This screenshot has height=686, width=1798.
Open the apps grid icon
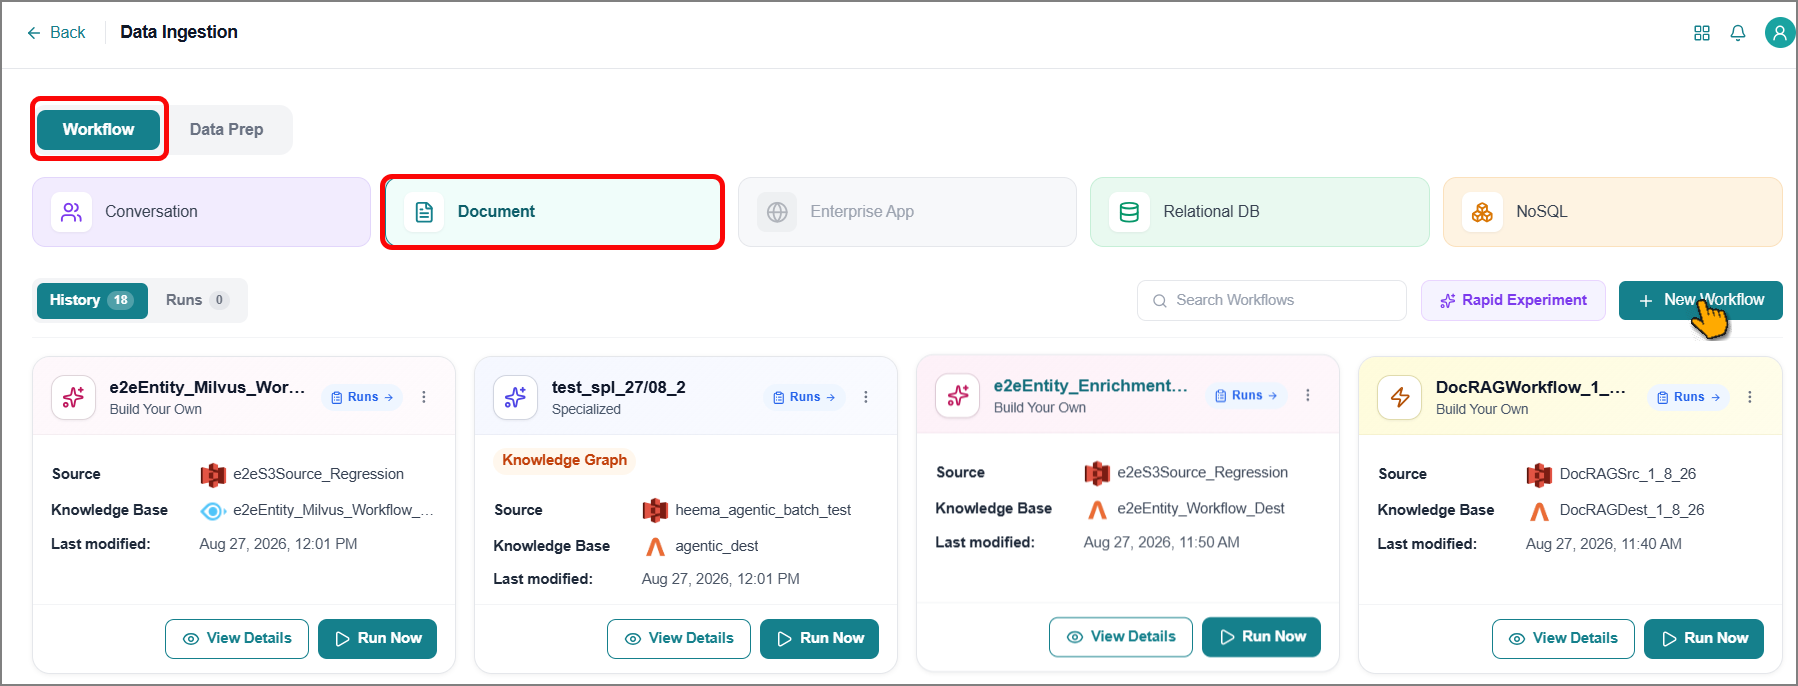1701,33
